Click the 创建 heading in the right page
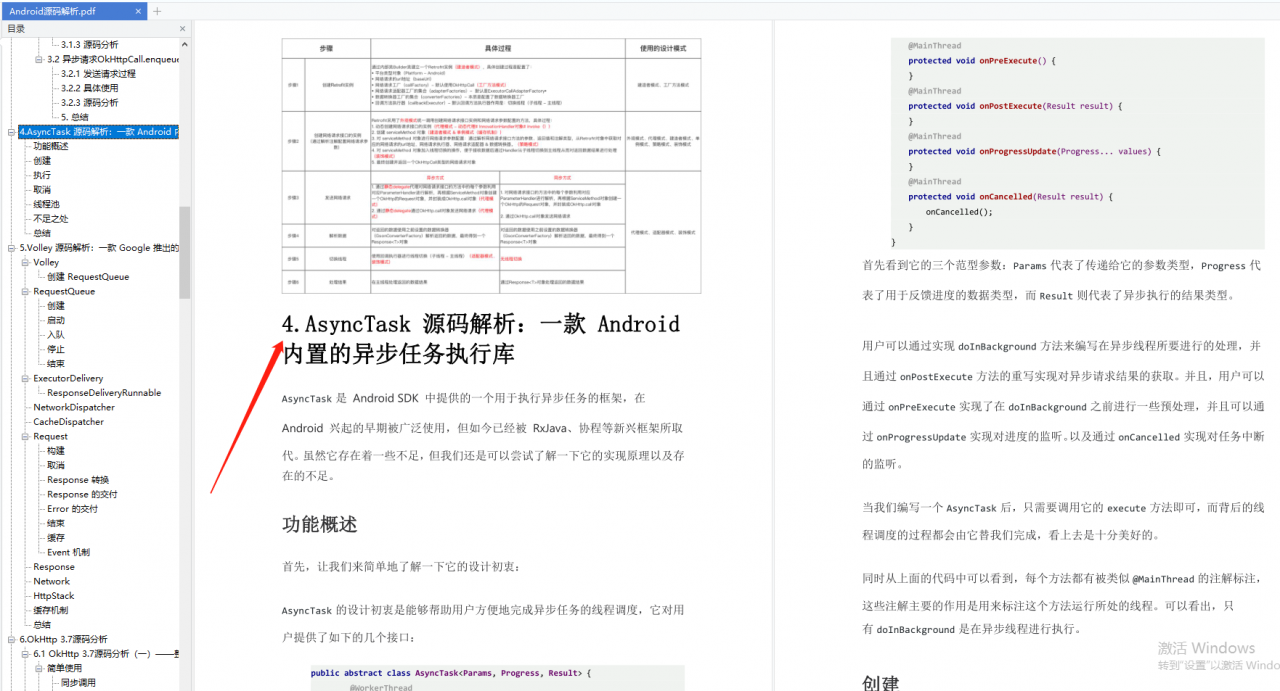The image size is (1280, 691). click(x=881, y=683)
